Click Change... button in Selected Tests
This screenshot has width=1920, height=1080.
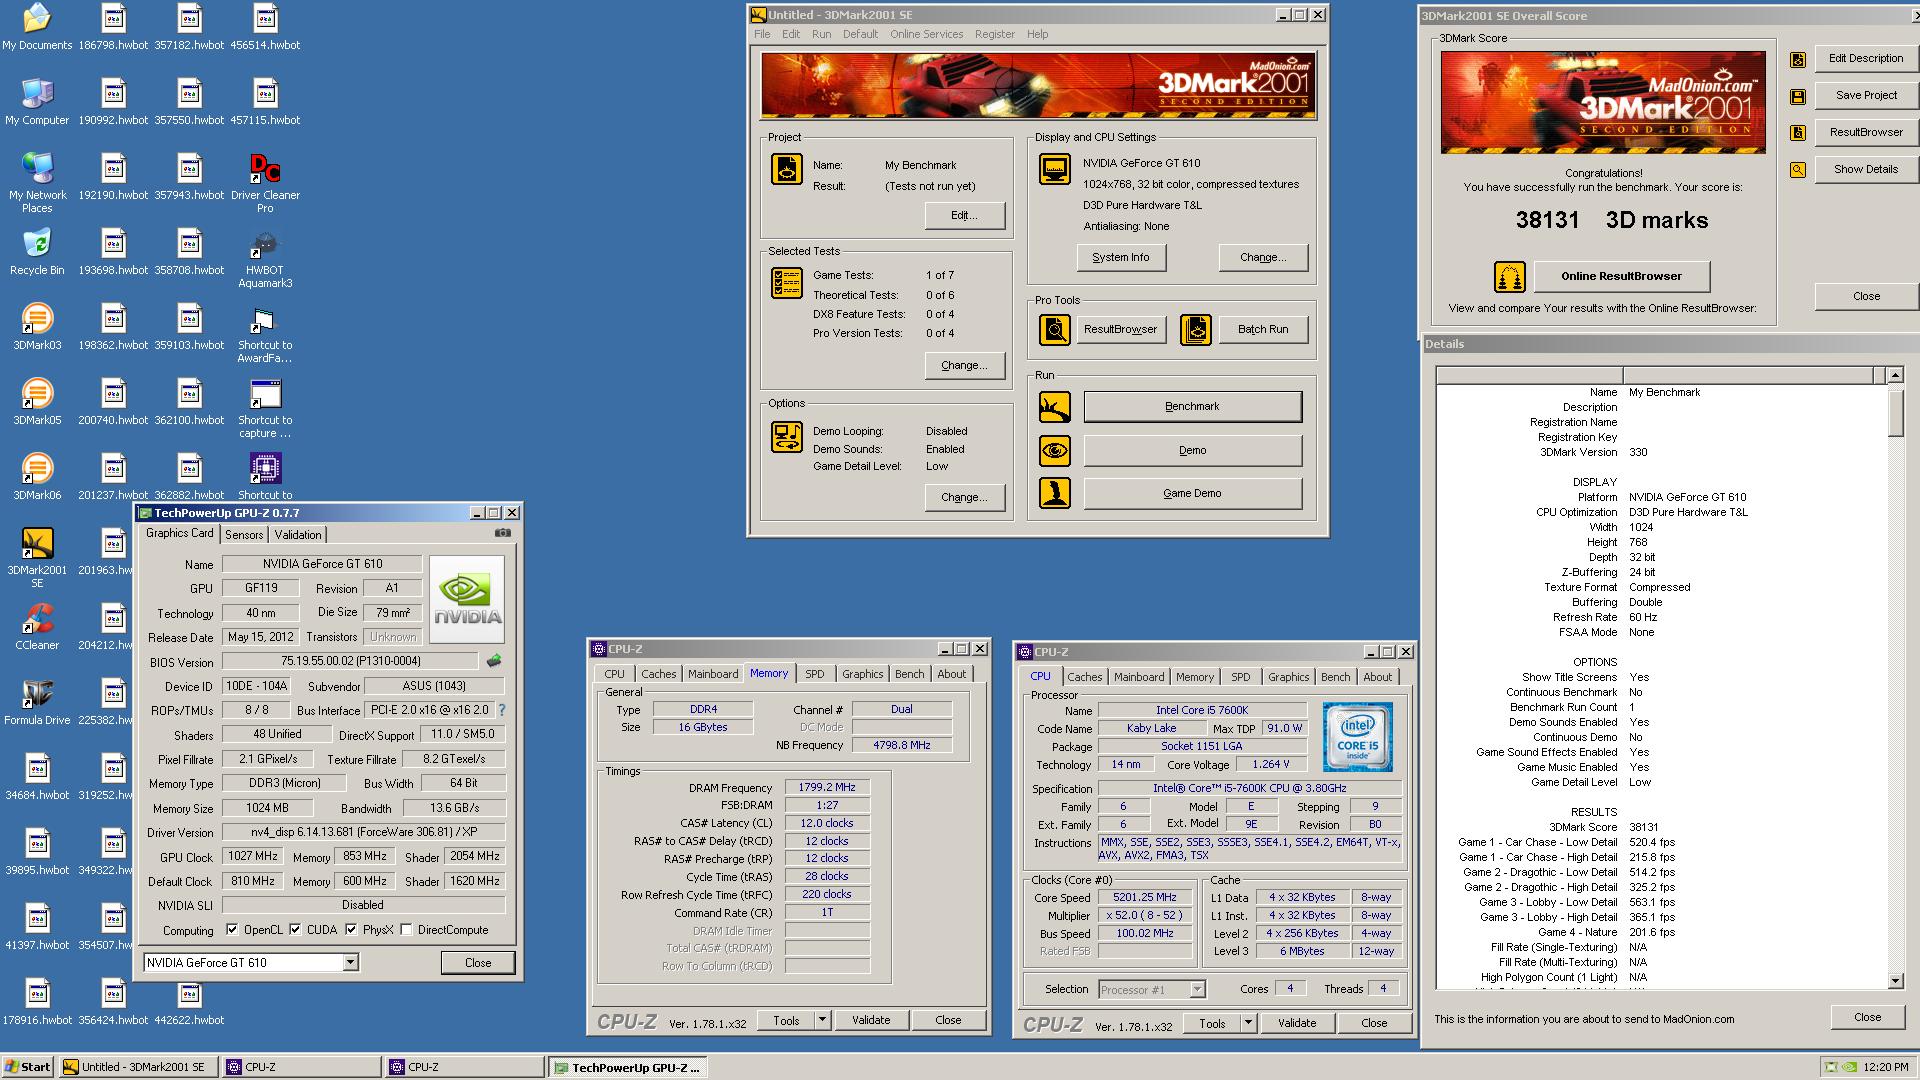(964, 365)
